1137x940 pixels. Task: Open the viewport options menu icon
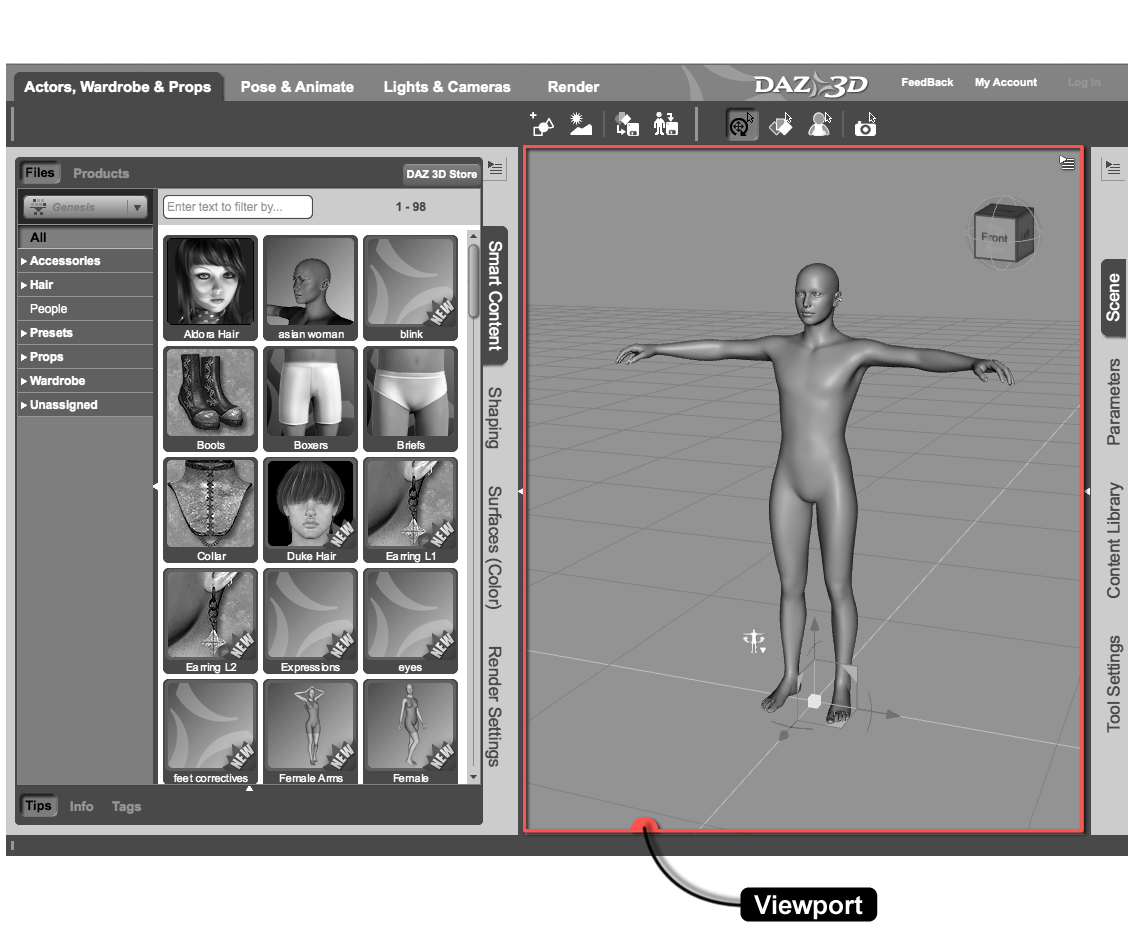tap(1067, 163)
